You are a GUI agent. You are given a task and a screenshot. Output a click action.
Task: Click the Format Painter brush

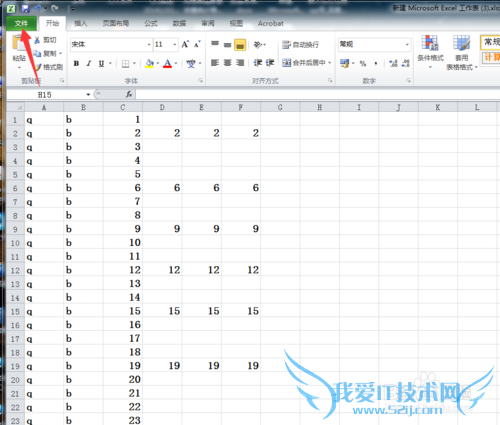click(38, 67)
